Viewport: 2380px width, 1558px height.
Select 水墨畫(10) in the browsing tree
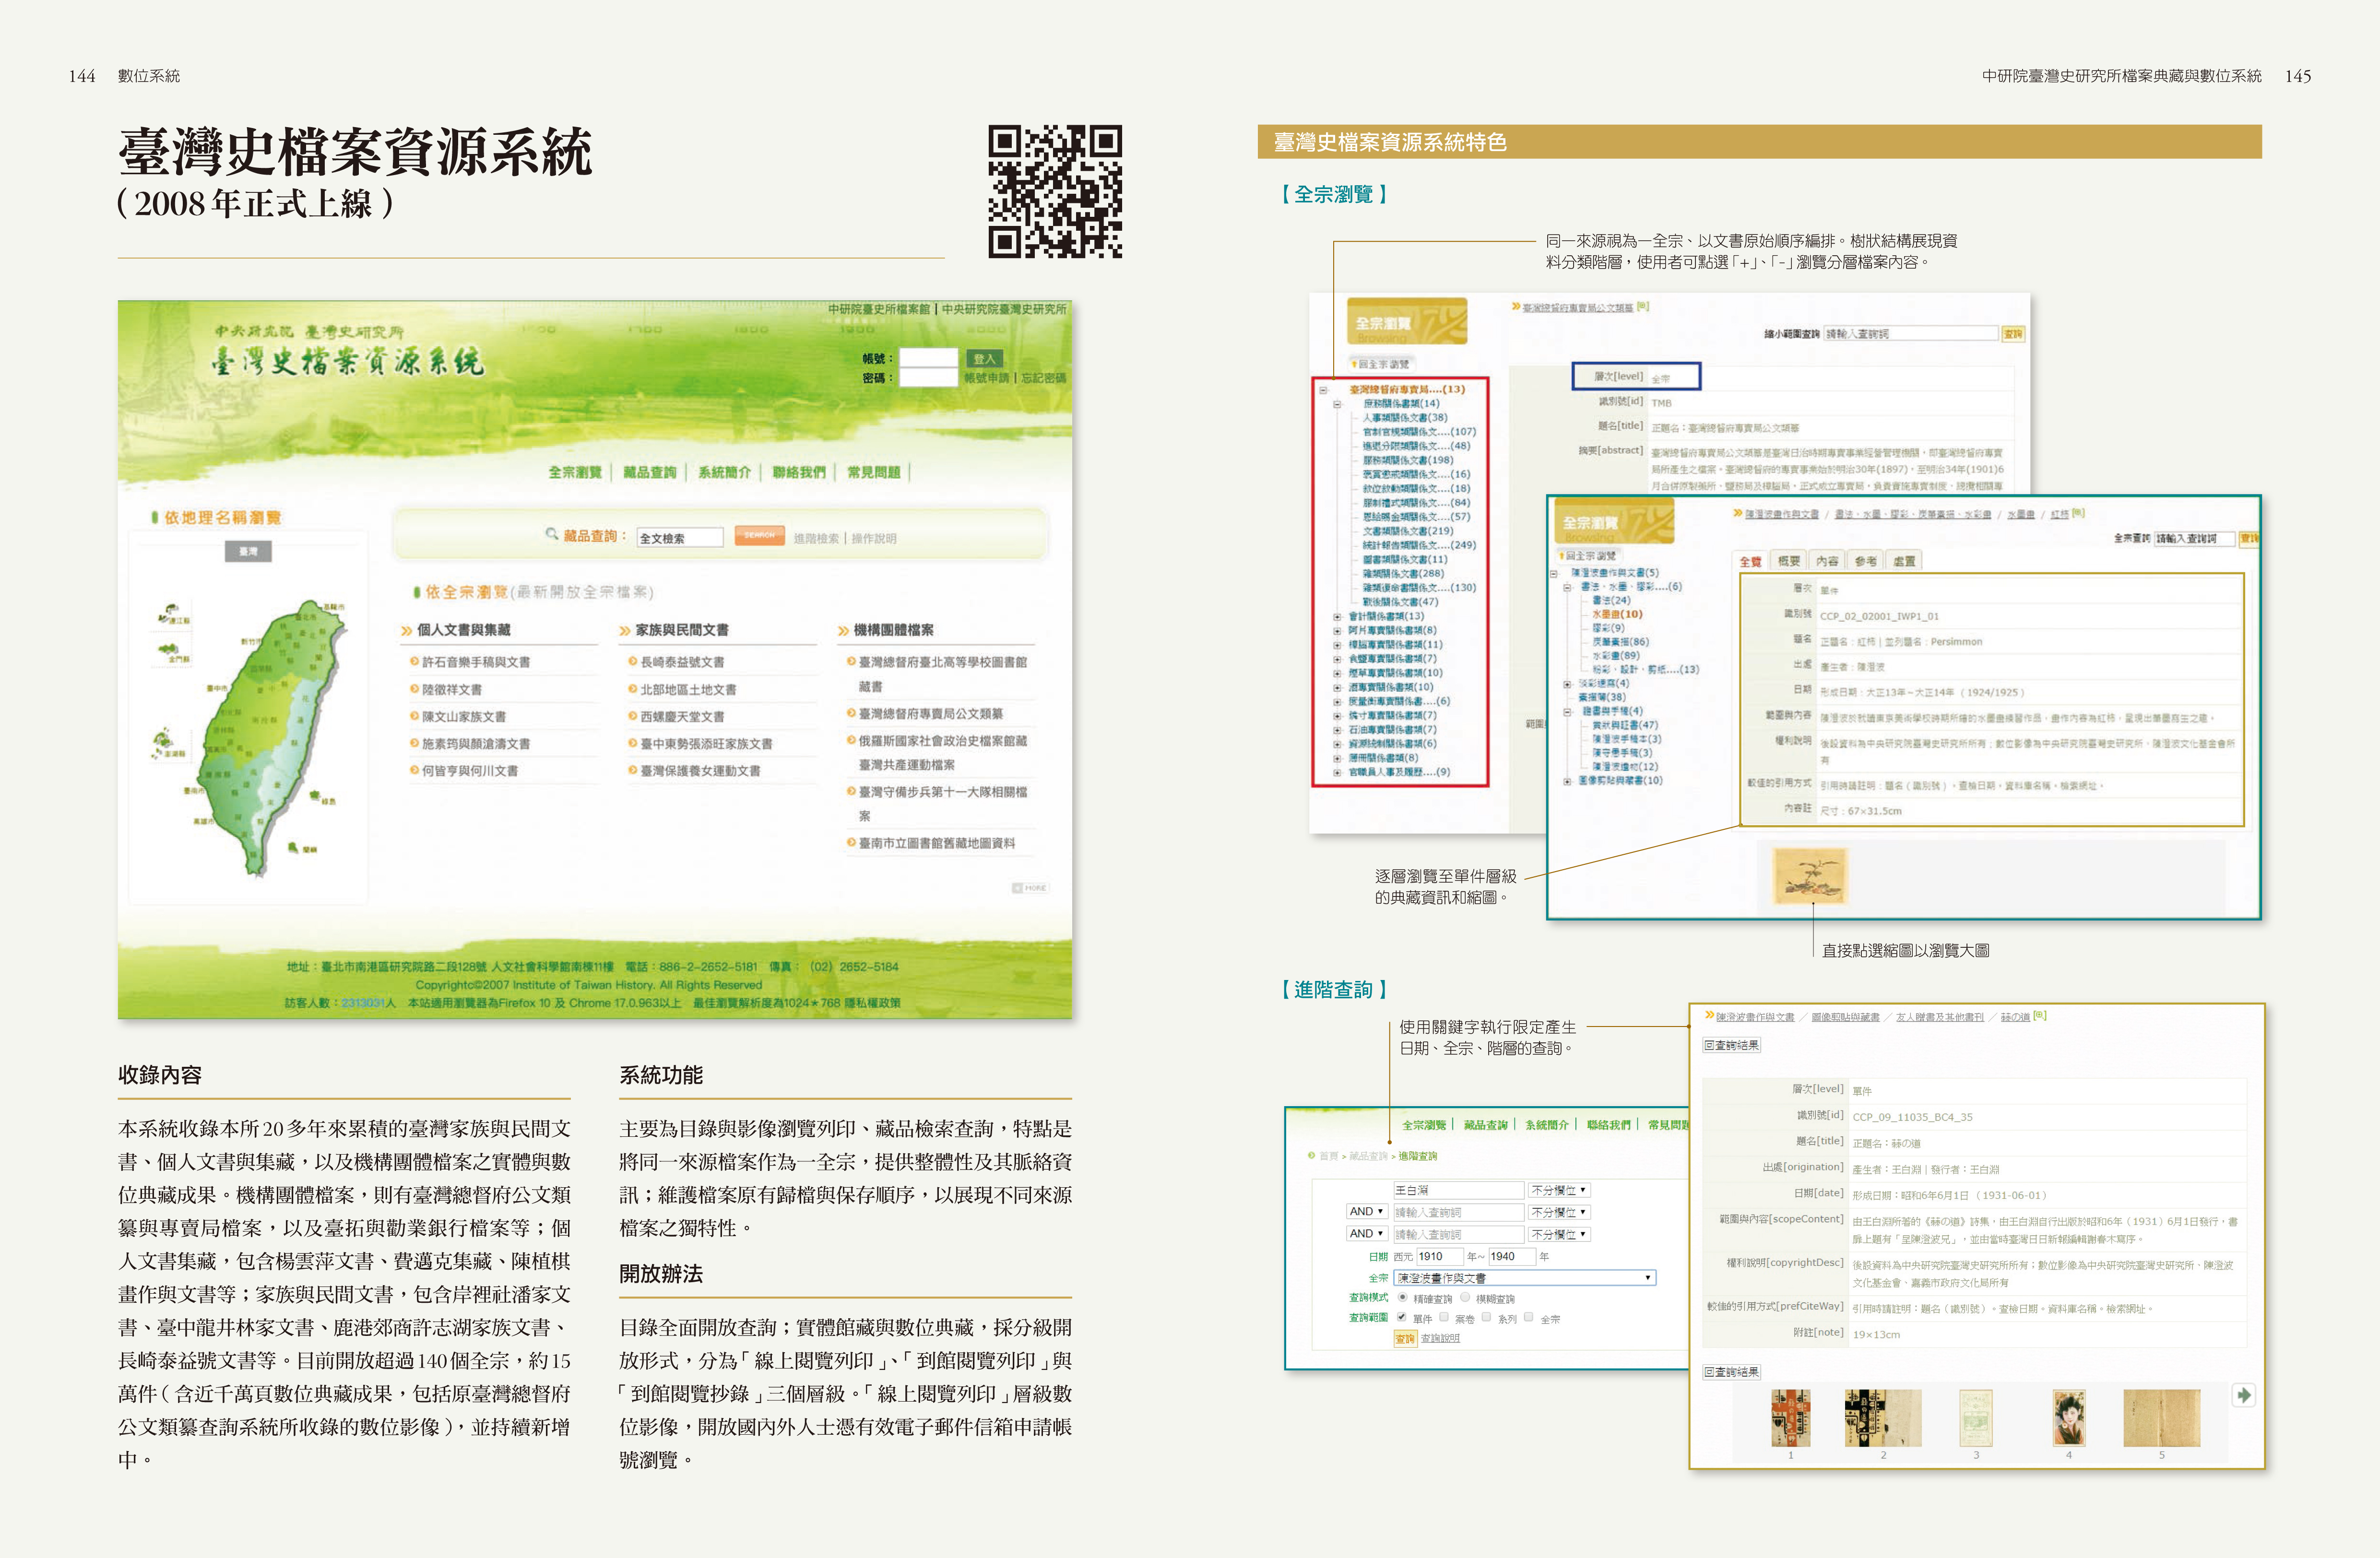point(1617,614)
